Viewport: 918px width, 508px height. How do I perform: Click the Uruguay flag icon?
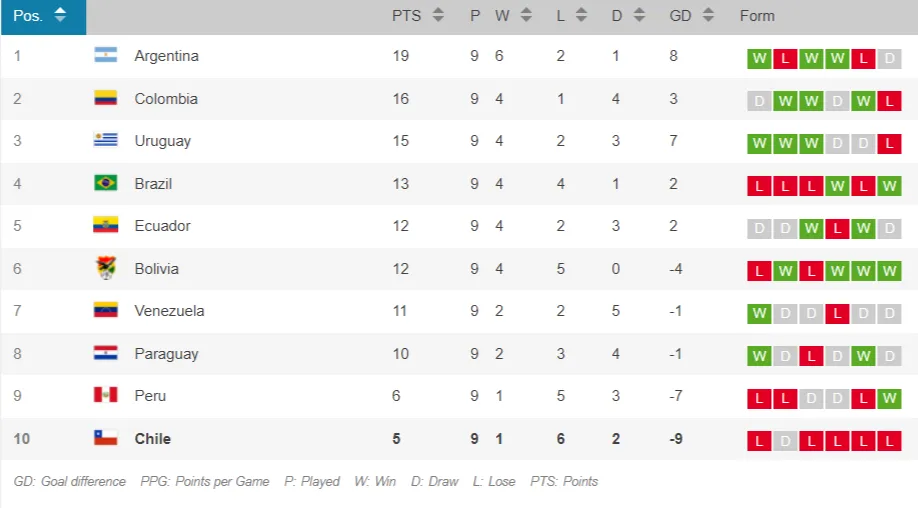click(106, 141)
